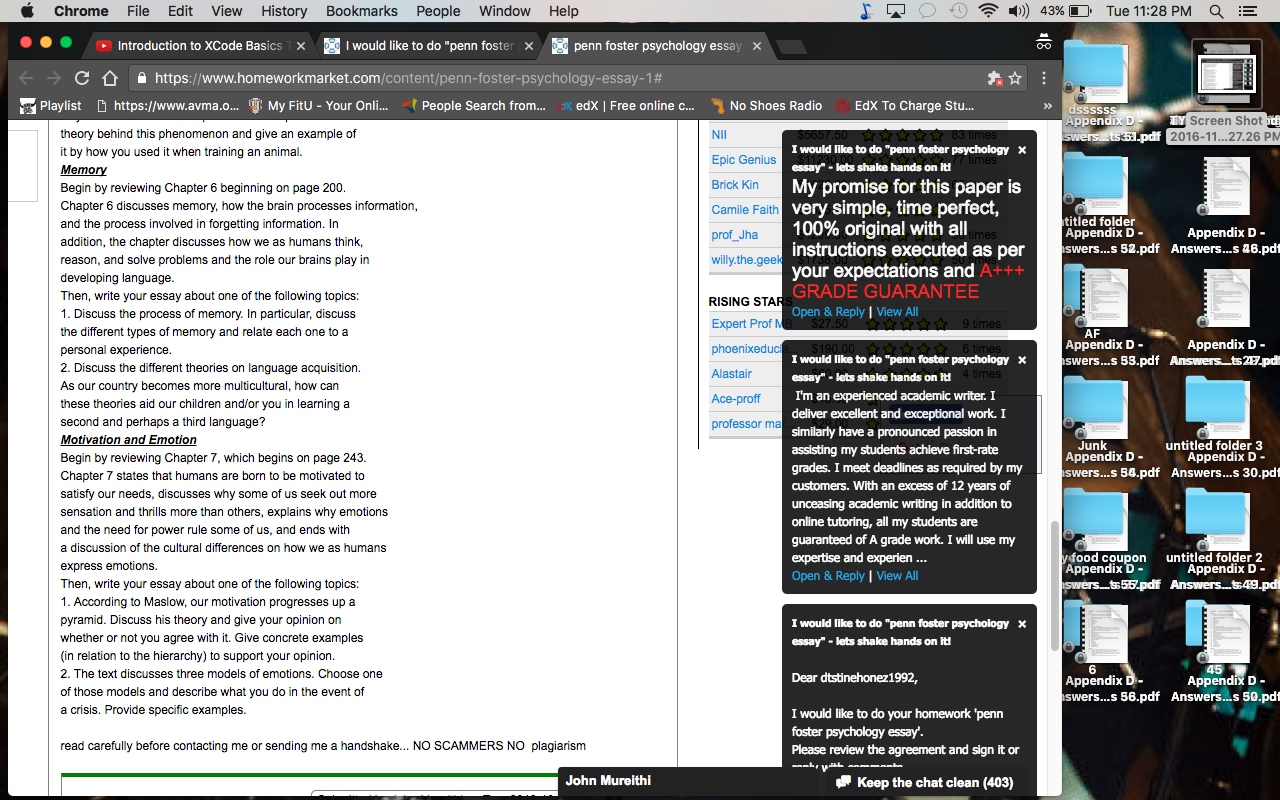Select the untitled folder 3 desktop icon
This screenshot has height=800, width=1280.
(x=1214, y=410)
